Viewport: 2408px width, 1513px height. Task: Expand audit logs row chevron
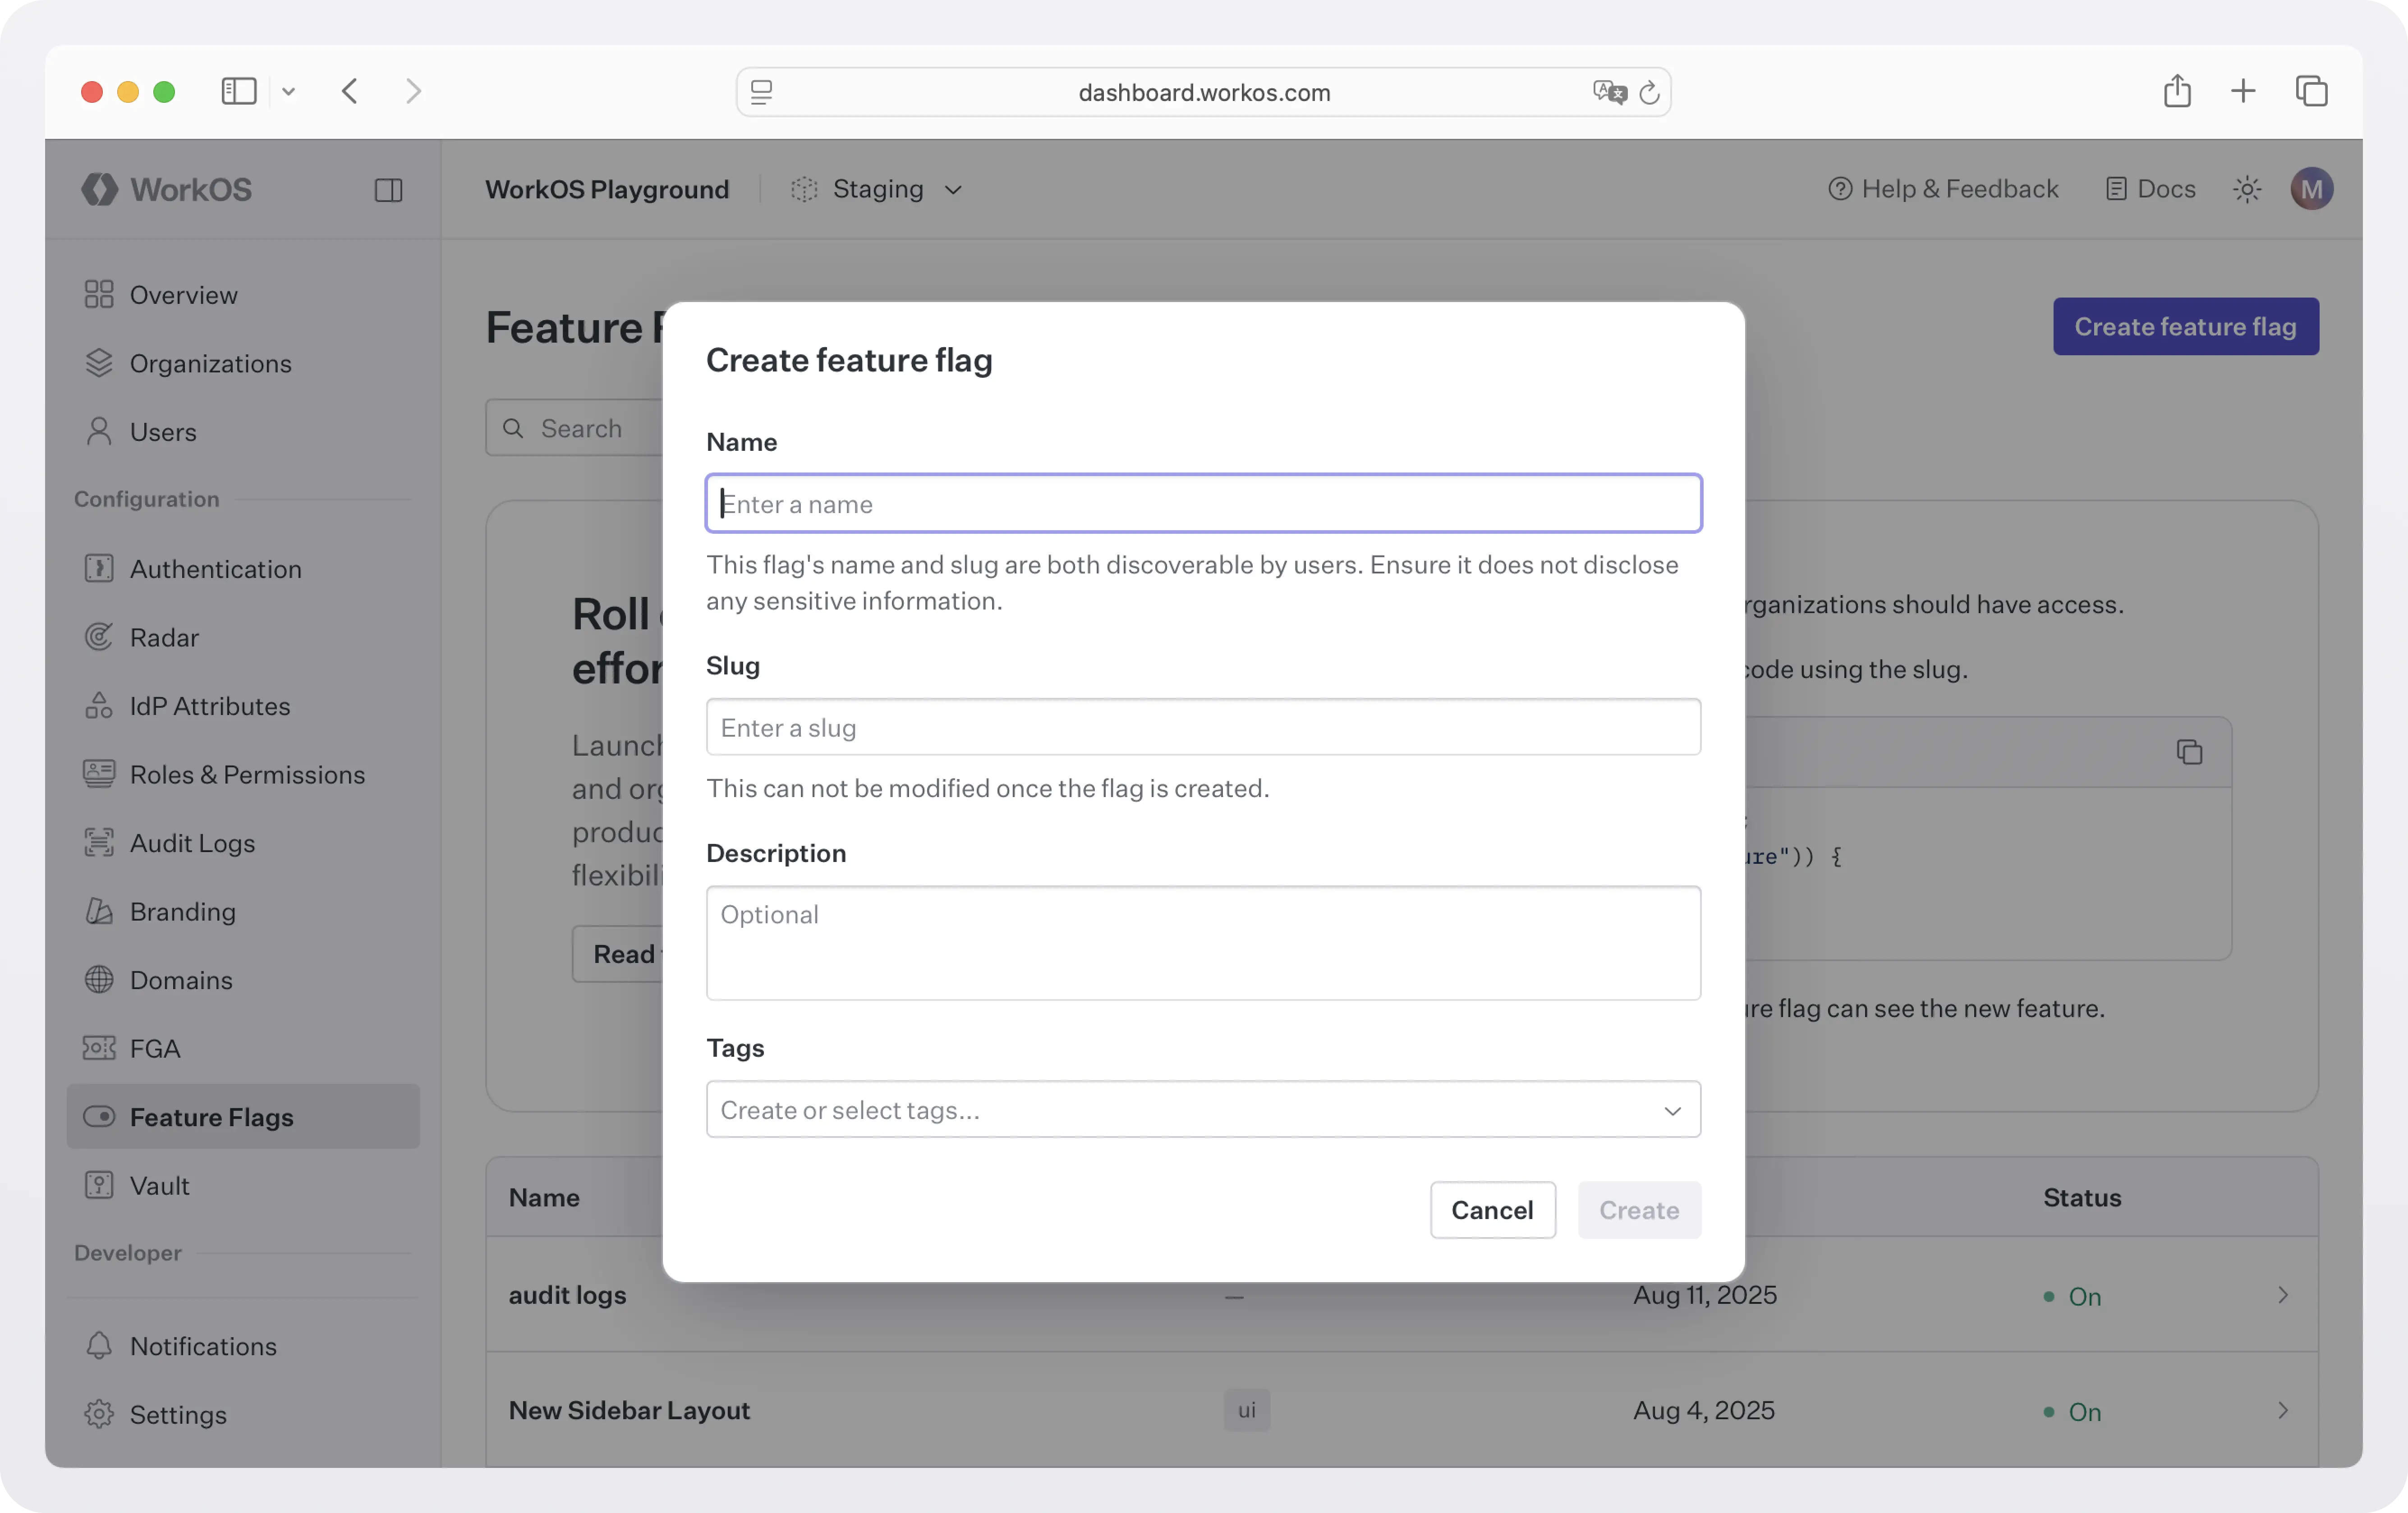(x=2283, y=1295)
